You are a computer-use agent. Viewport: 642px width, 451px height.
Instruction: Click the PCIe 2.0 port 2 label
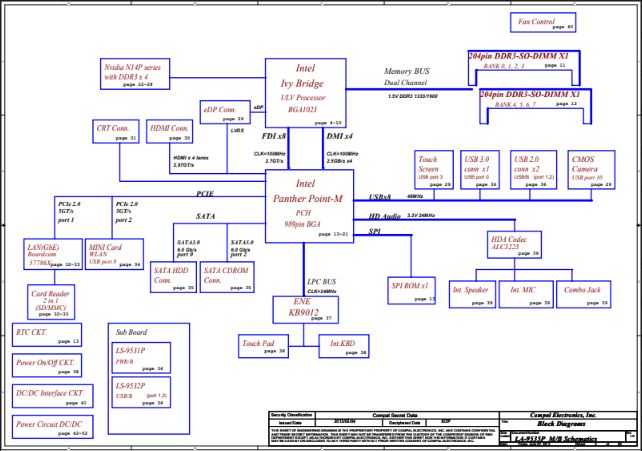coord(127,212)
